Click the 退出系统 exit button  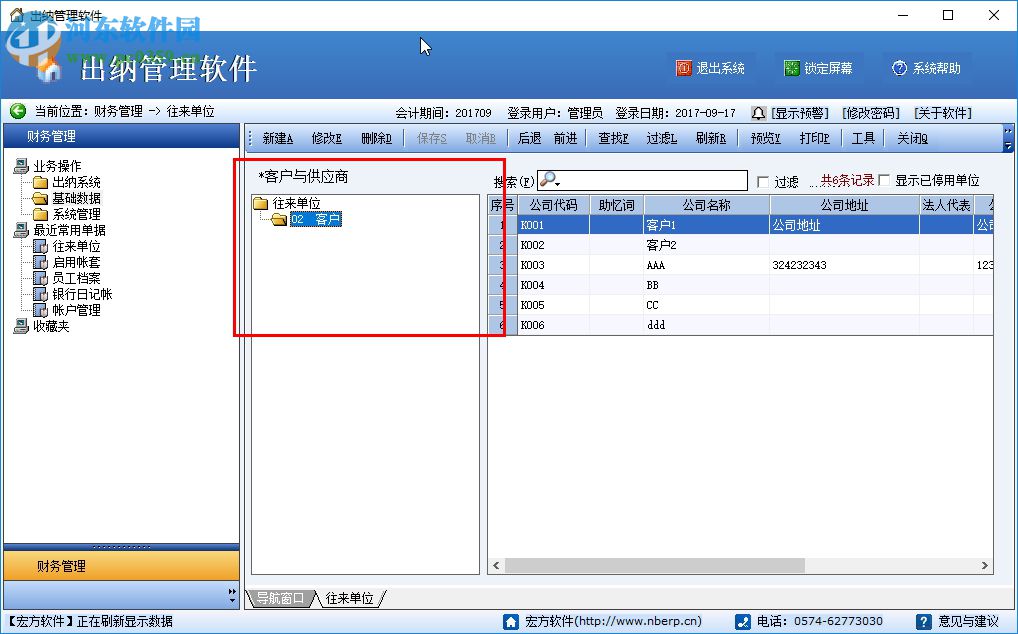[x=713, y=67]
